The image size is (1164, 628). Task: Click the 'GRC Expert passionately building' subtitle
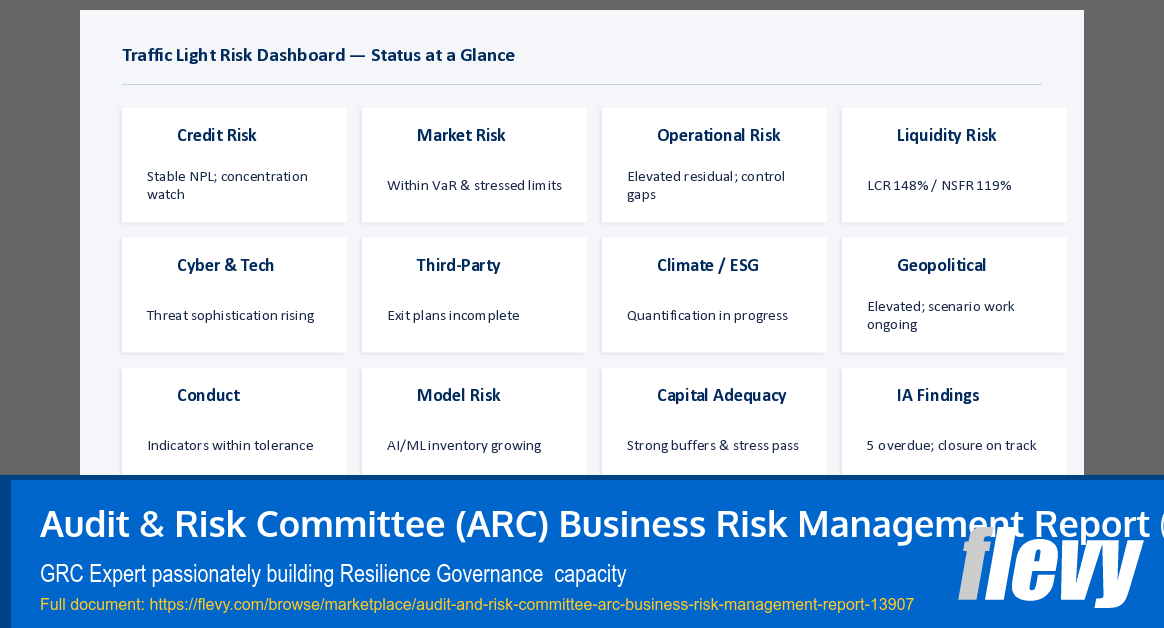tap(333, 574)
